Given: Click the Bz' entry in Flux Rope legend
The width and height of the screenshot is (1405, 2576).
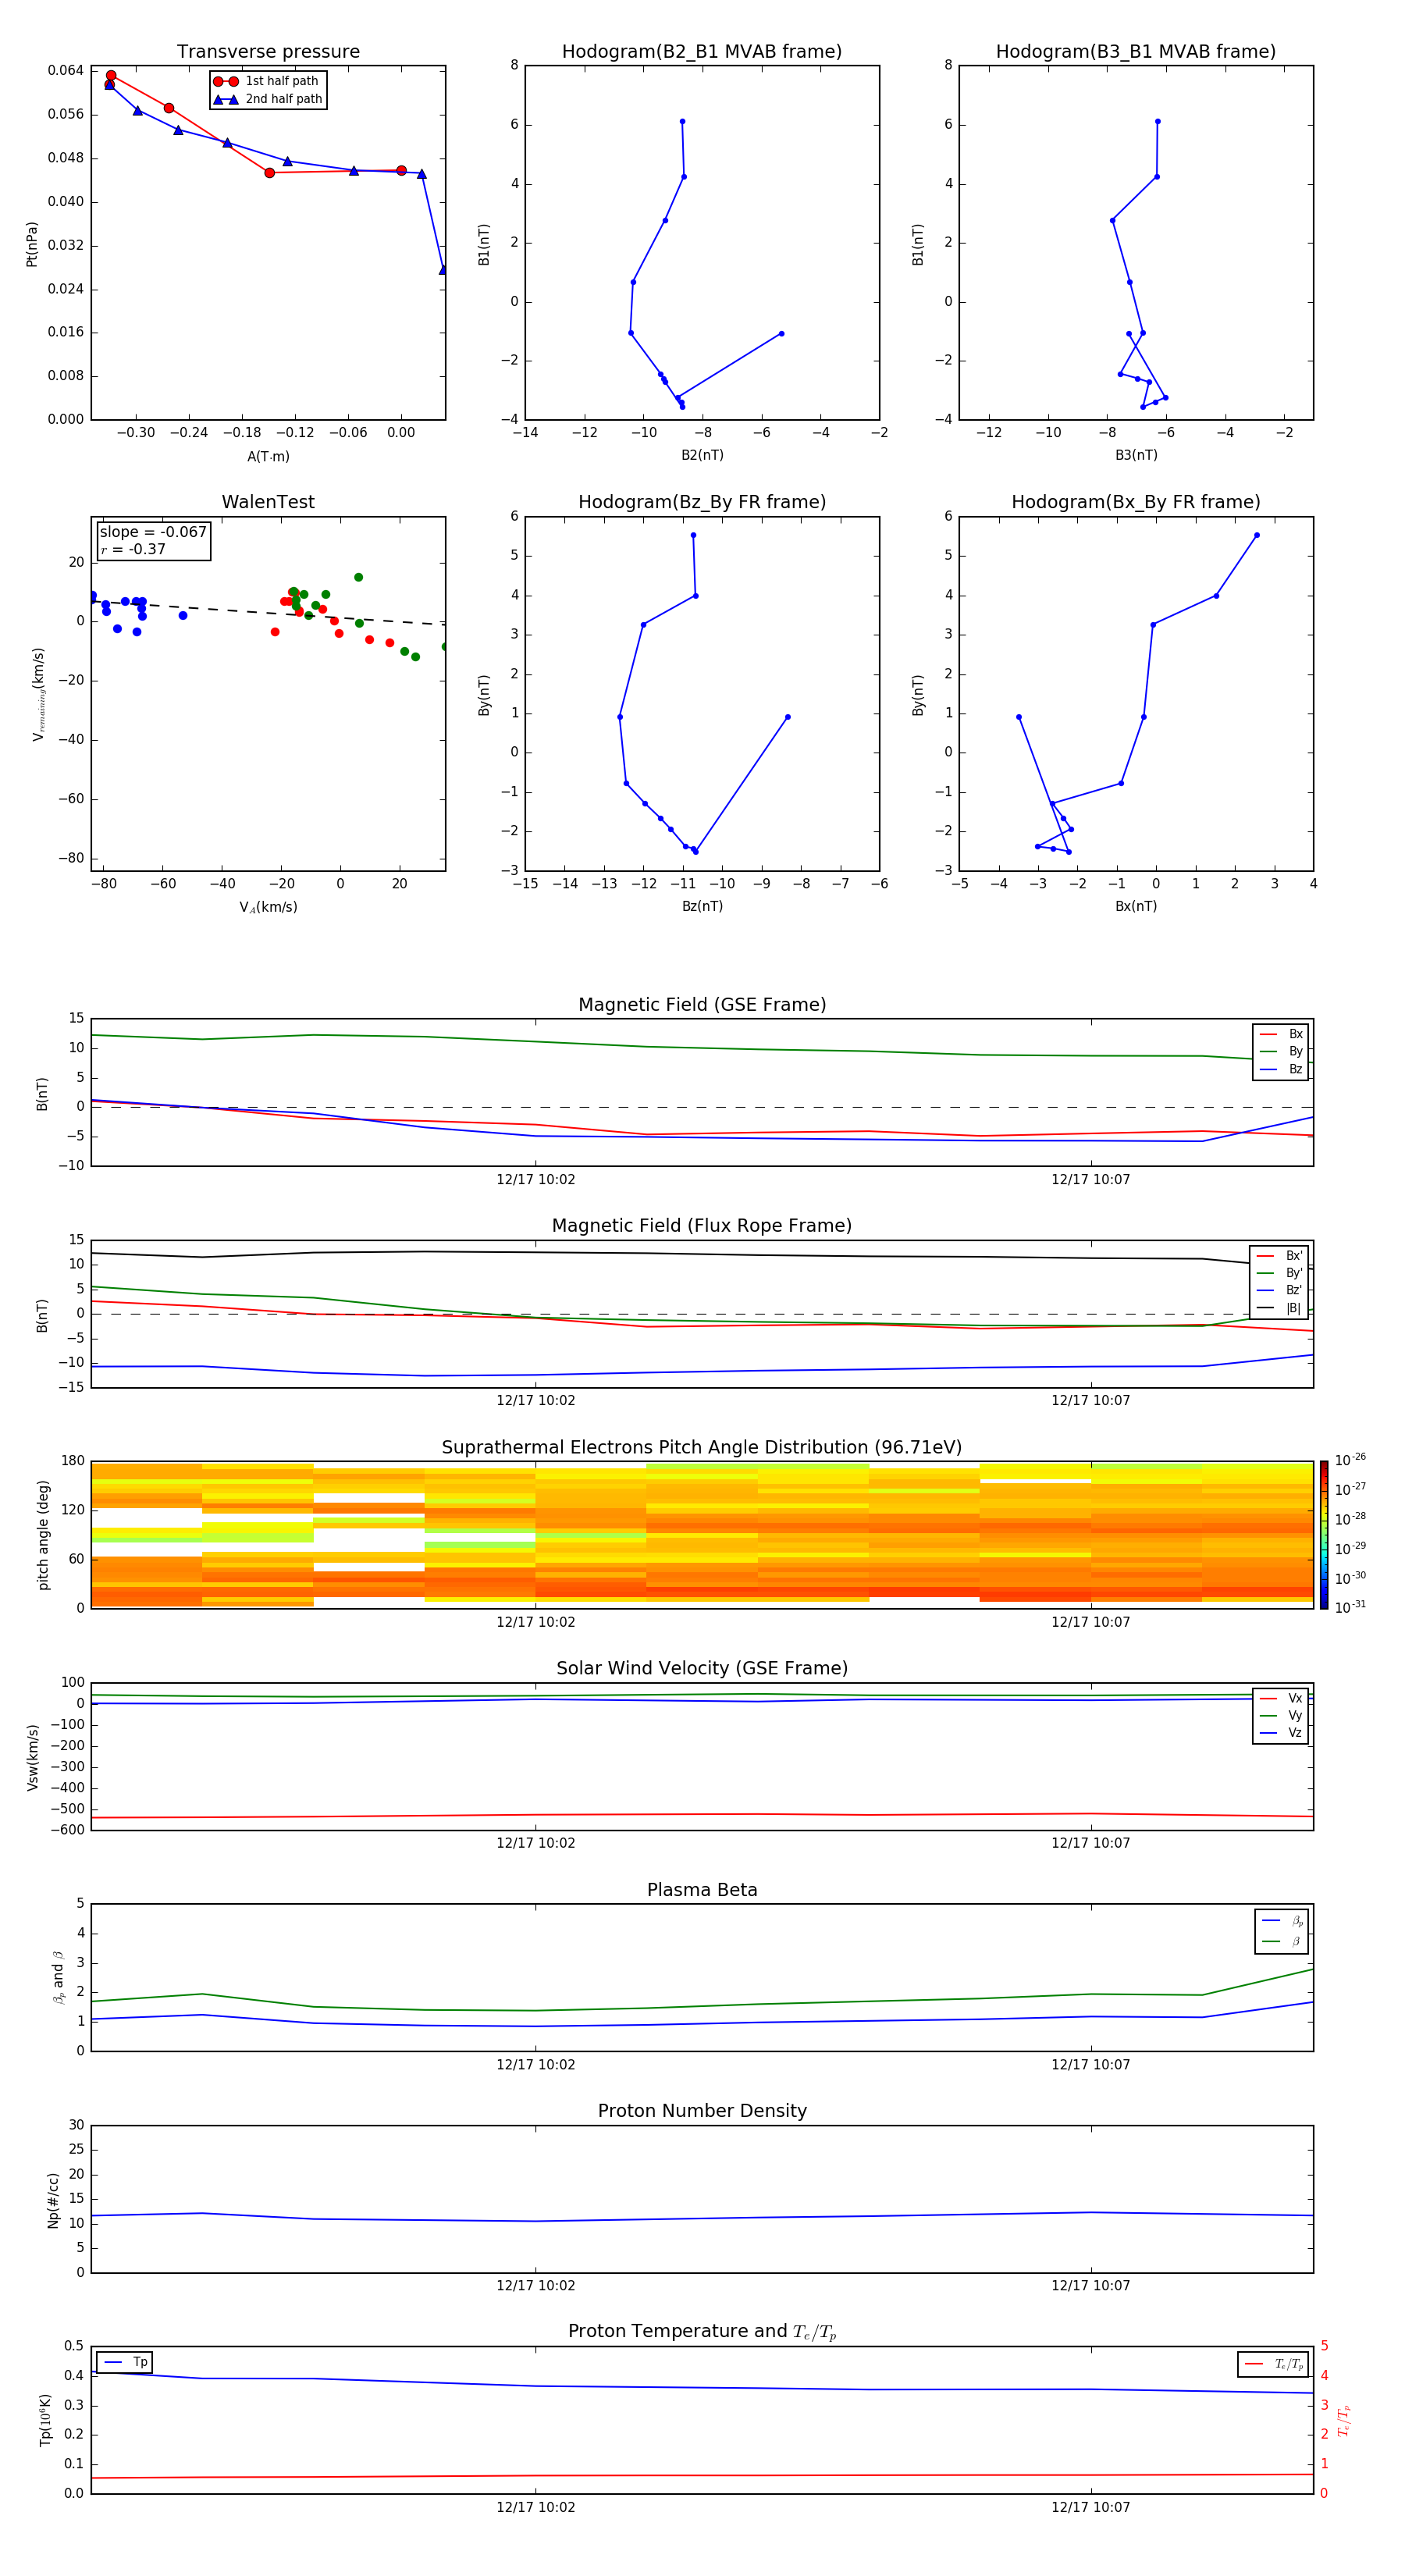Looking at the screenshot, I should point(1279,1290).
